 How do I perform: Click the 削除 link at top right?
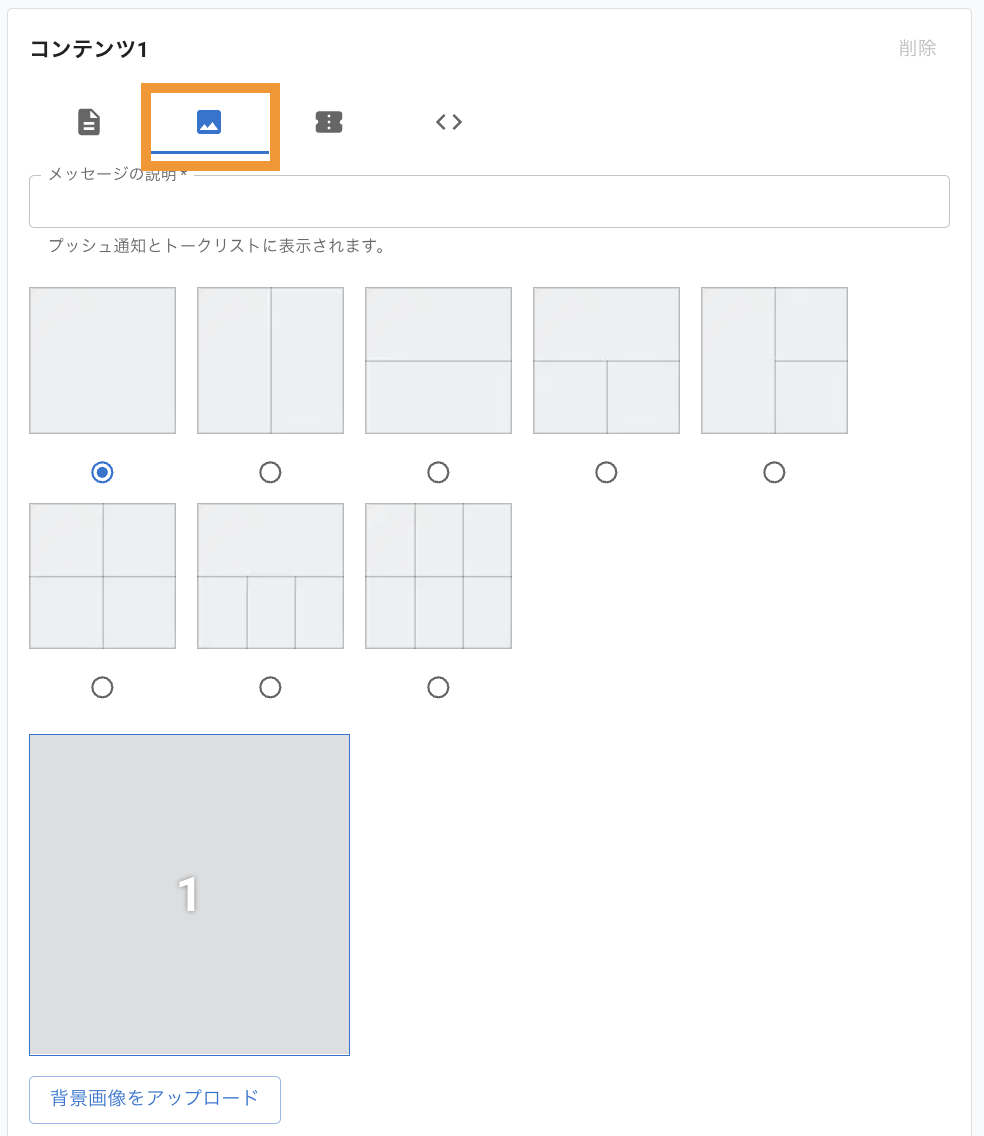(919, 47)
